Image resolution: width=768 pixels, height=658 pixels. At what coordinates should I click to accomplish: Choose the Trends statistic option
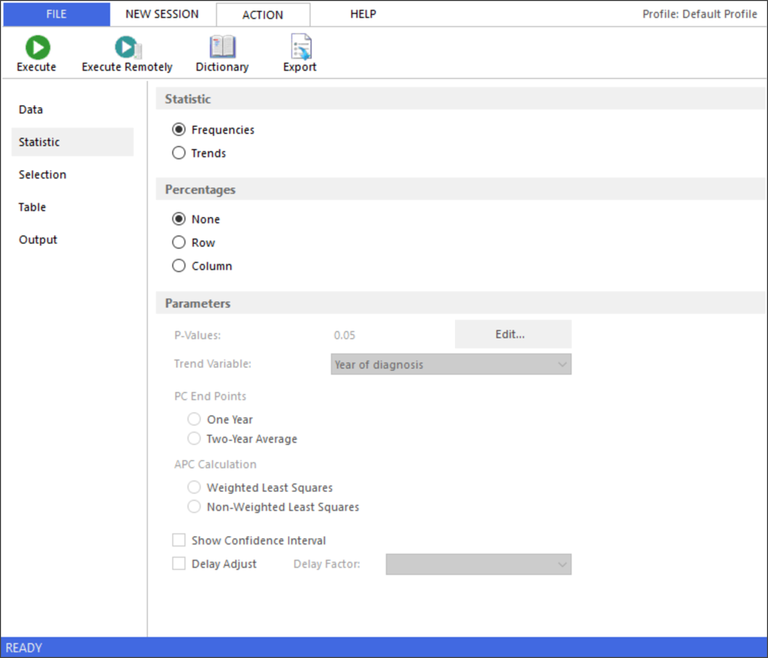point(179,153)
